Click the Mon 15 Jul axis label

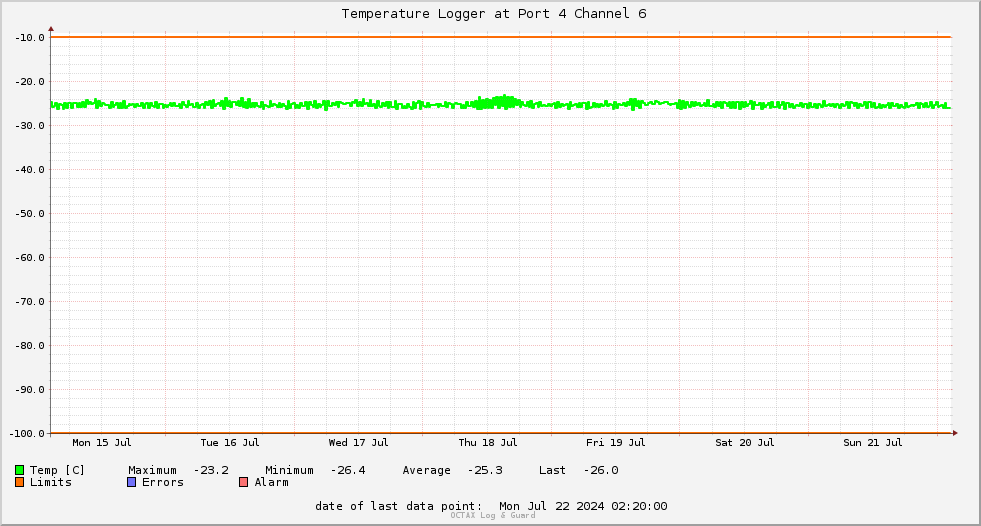[x=102, y=443]
